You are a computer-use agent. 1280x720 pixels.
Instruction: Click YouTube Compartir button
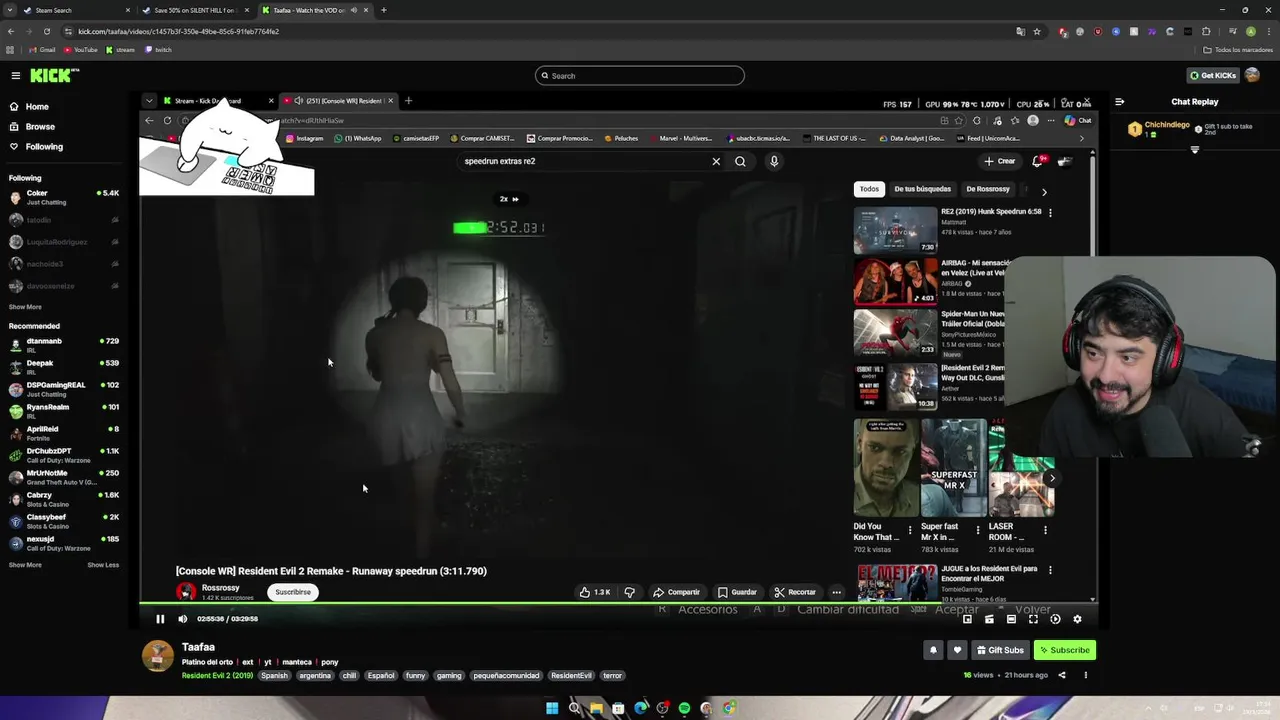[x=677, y=592]
